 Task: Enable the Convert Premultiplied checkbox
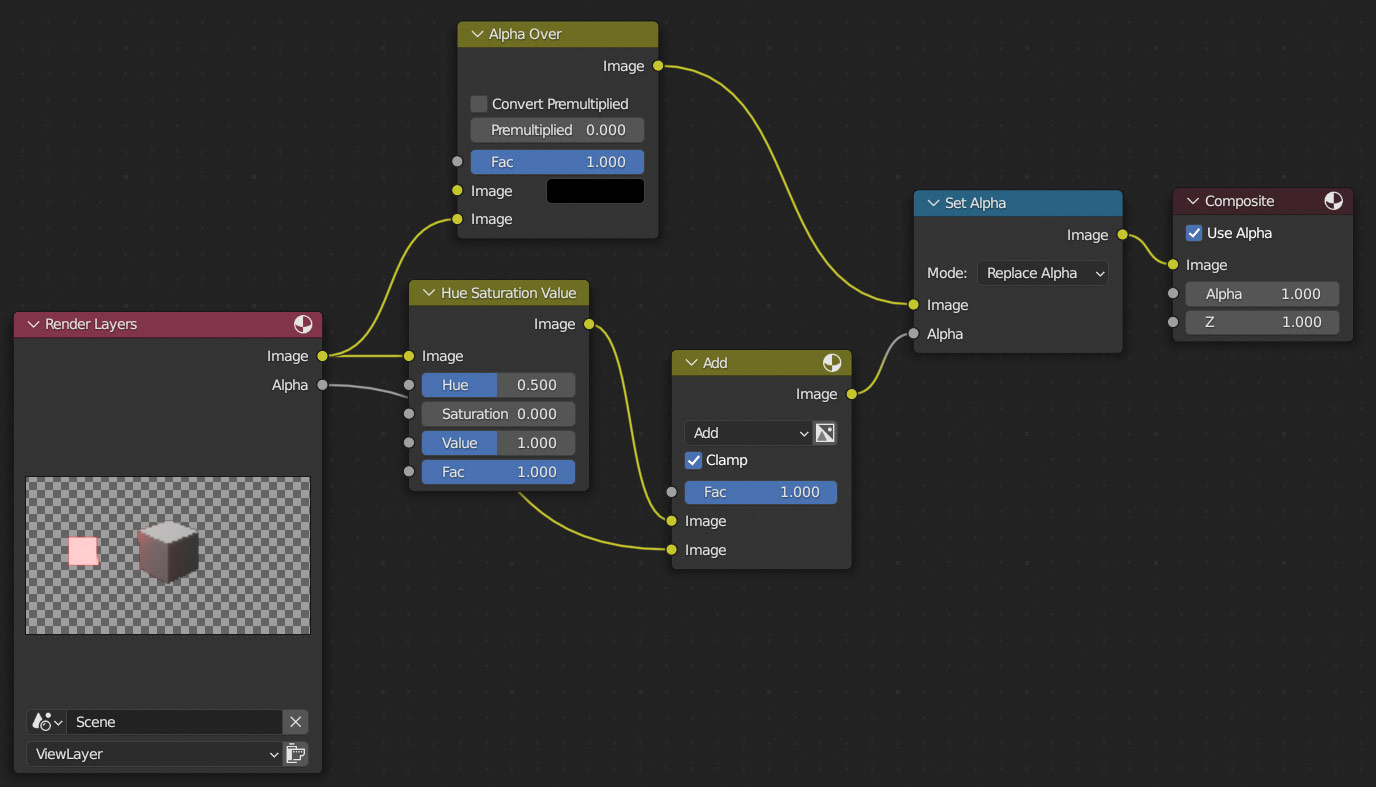(x=479, y=104)
